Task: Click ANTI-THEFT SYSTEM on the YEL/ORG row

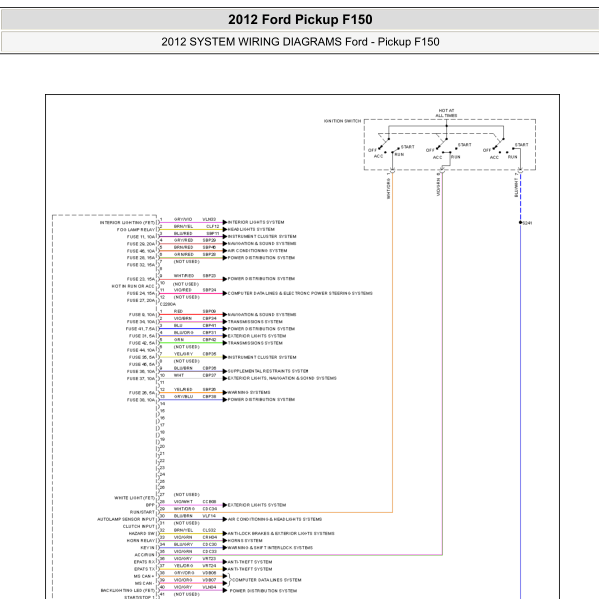Action: [250, 569]
